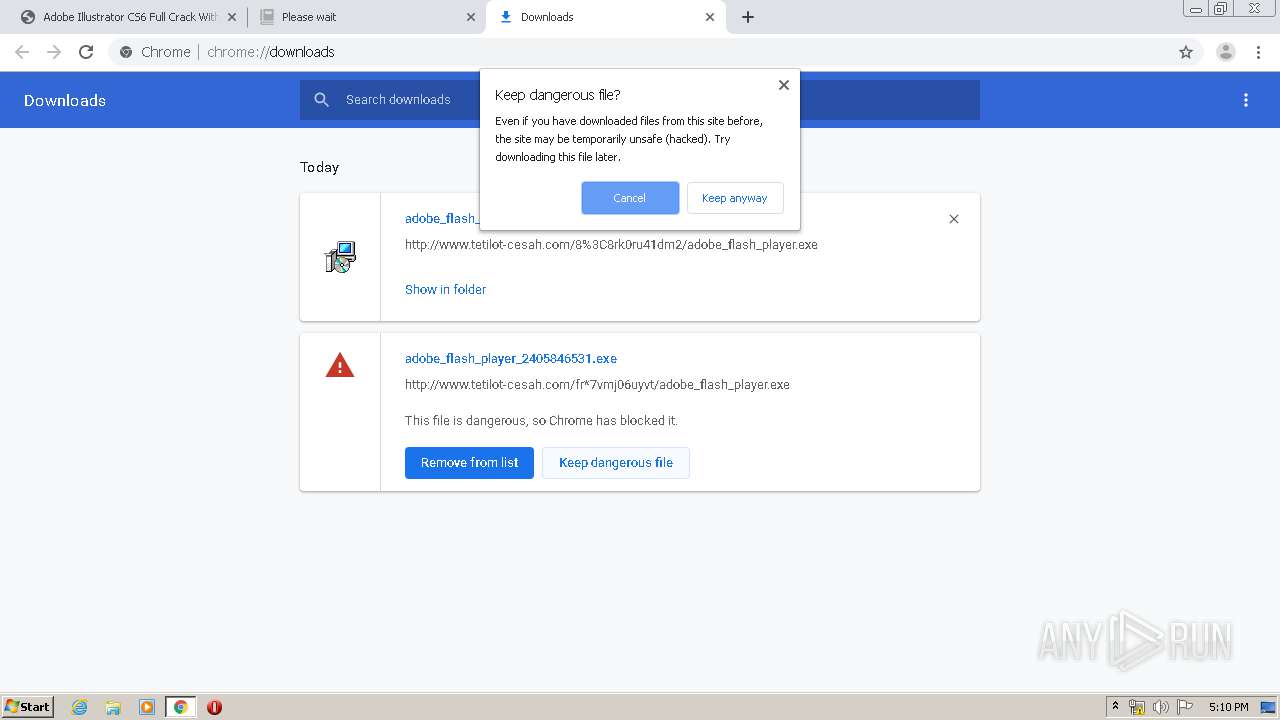Go forward to next page

pos(54,52)
